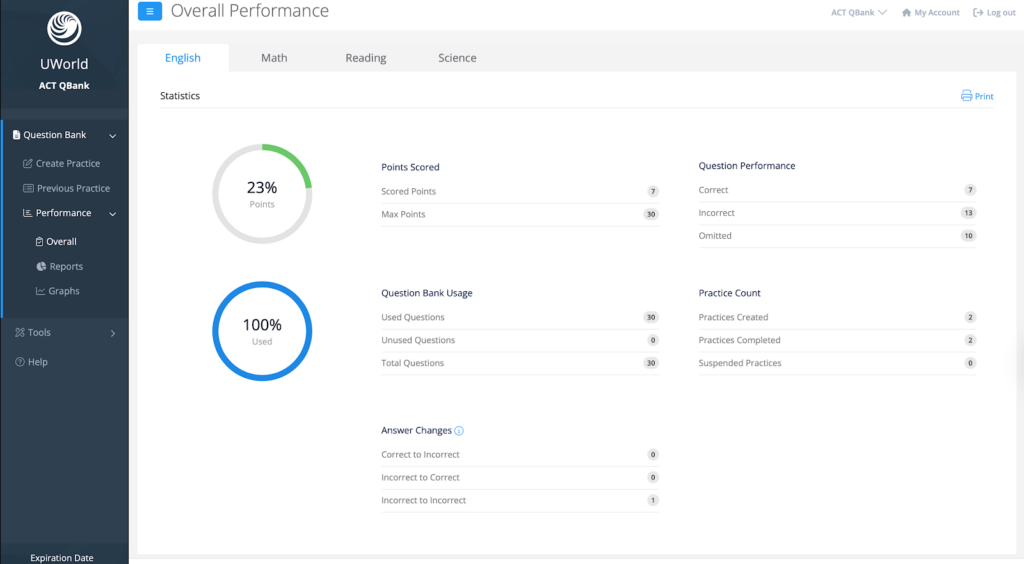This screenshot has width=1024, height=564.
Task: Switch to the Science tab
Action: [457, 58]
